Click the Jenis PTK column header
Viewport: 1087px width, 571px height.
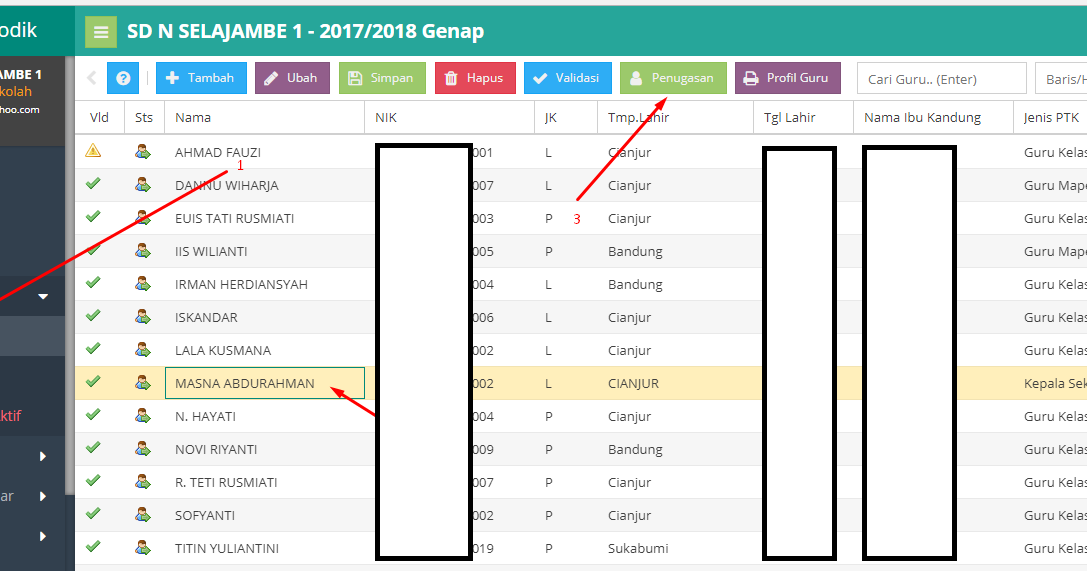tap(1050, 117)
